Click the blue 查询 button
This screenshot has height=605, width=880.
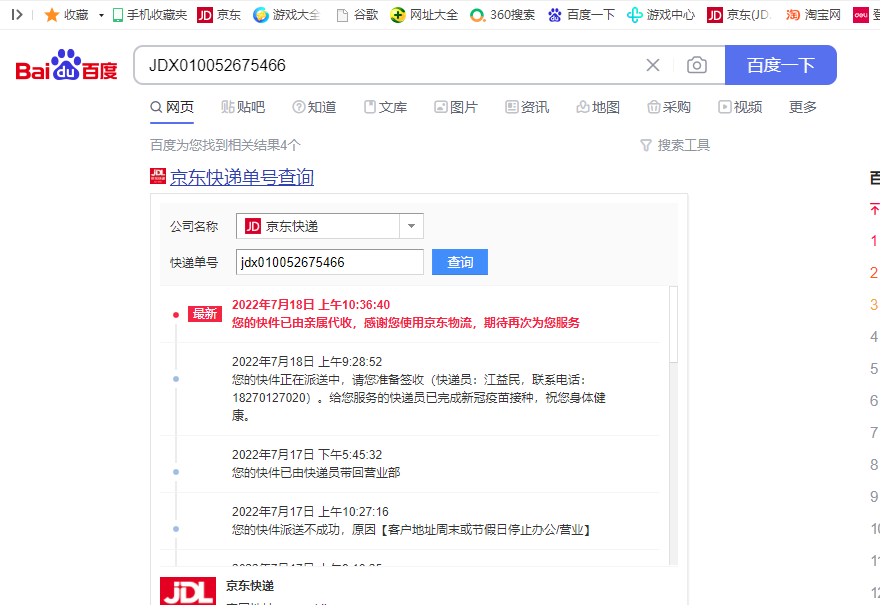point(460,262)
